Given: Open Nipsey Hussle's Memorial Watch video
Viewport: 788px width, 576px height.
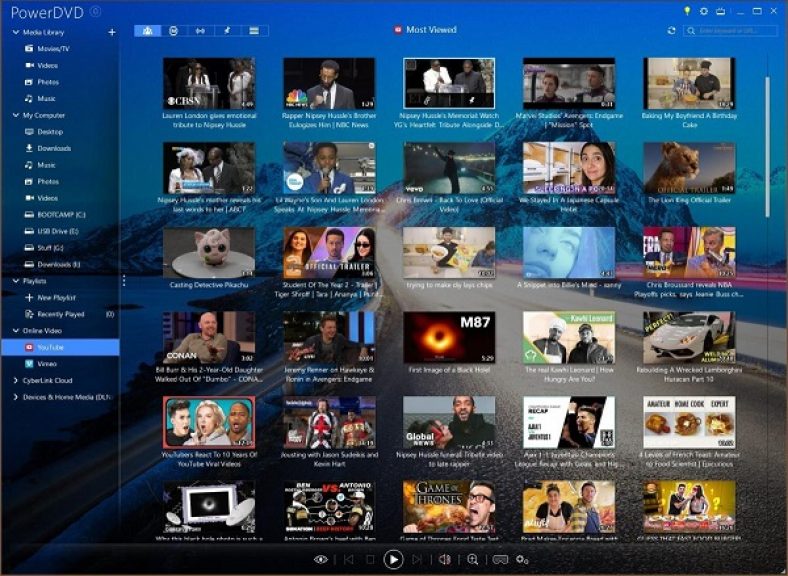Looking at the screenshot, I should click(x=449, y=83).
